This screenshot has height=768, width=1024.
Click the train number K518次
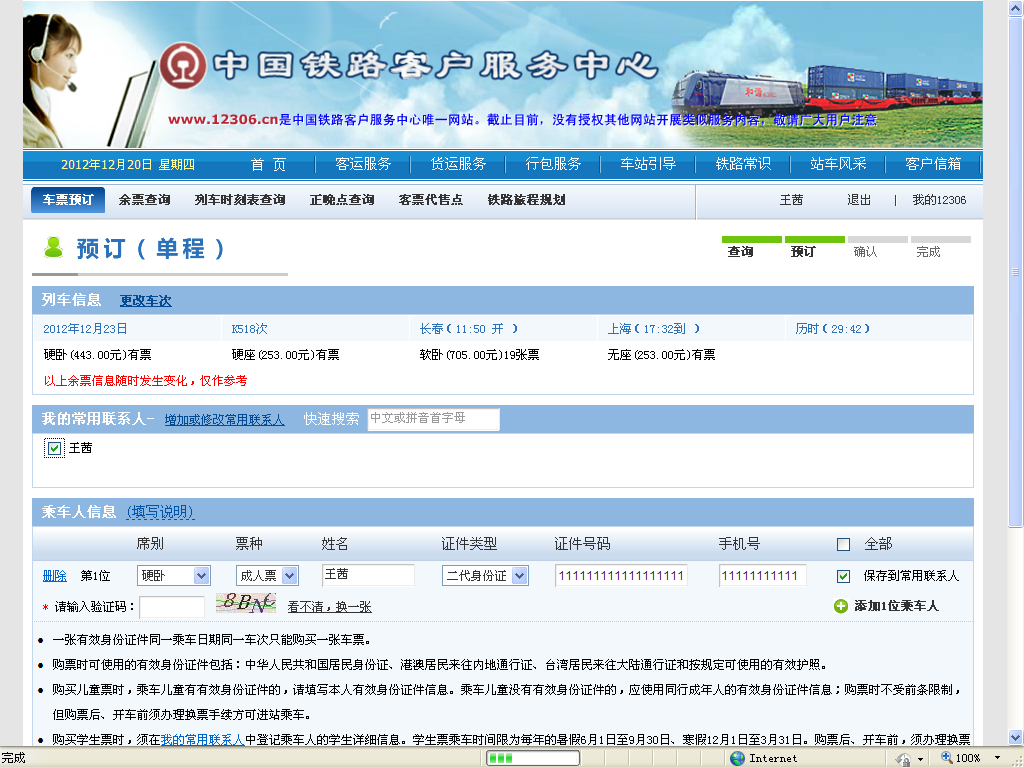point(249,329)
